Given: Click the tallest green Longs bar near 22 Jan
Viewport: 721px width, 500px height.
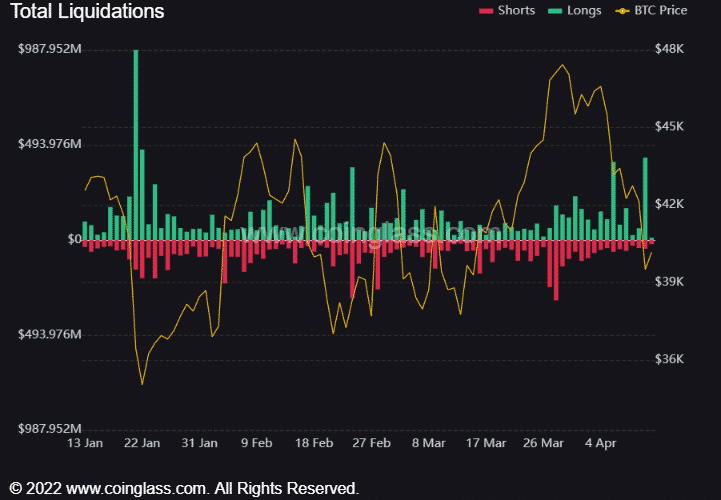Looking at the screenshot, I should coord(136,144).
